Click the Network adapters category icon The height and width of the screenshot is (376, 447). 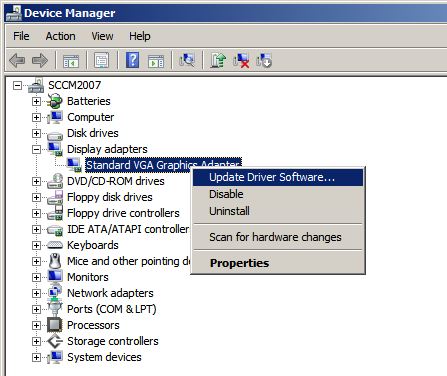tap(55, 292)
